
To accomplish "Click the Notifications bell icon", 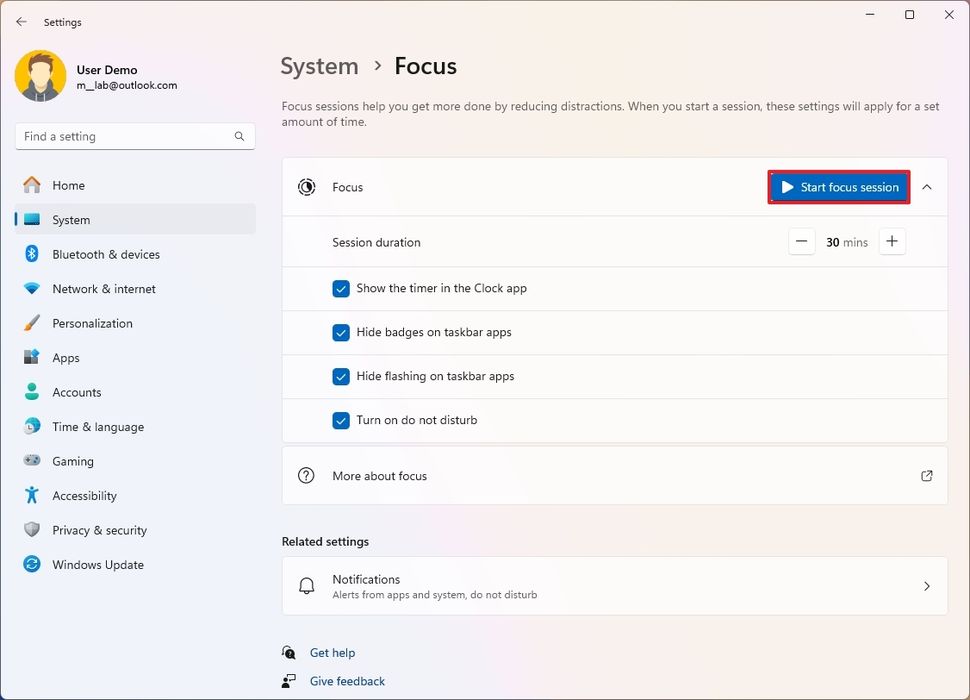I will click(307, 585).
